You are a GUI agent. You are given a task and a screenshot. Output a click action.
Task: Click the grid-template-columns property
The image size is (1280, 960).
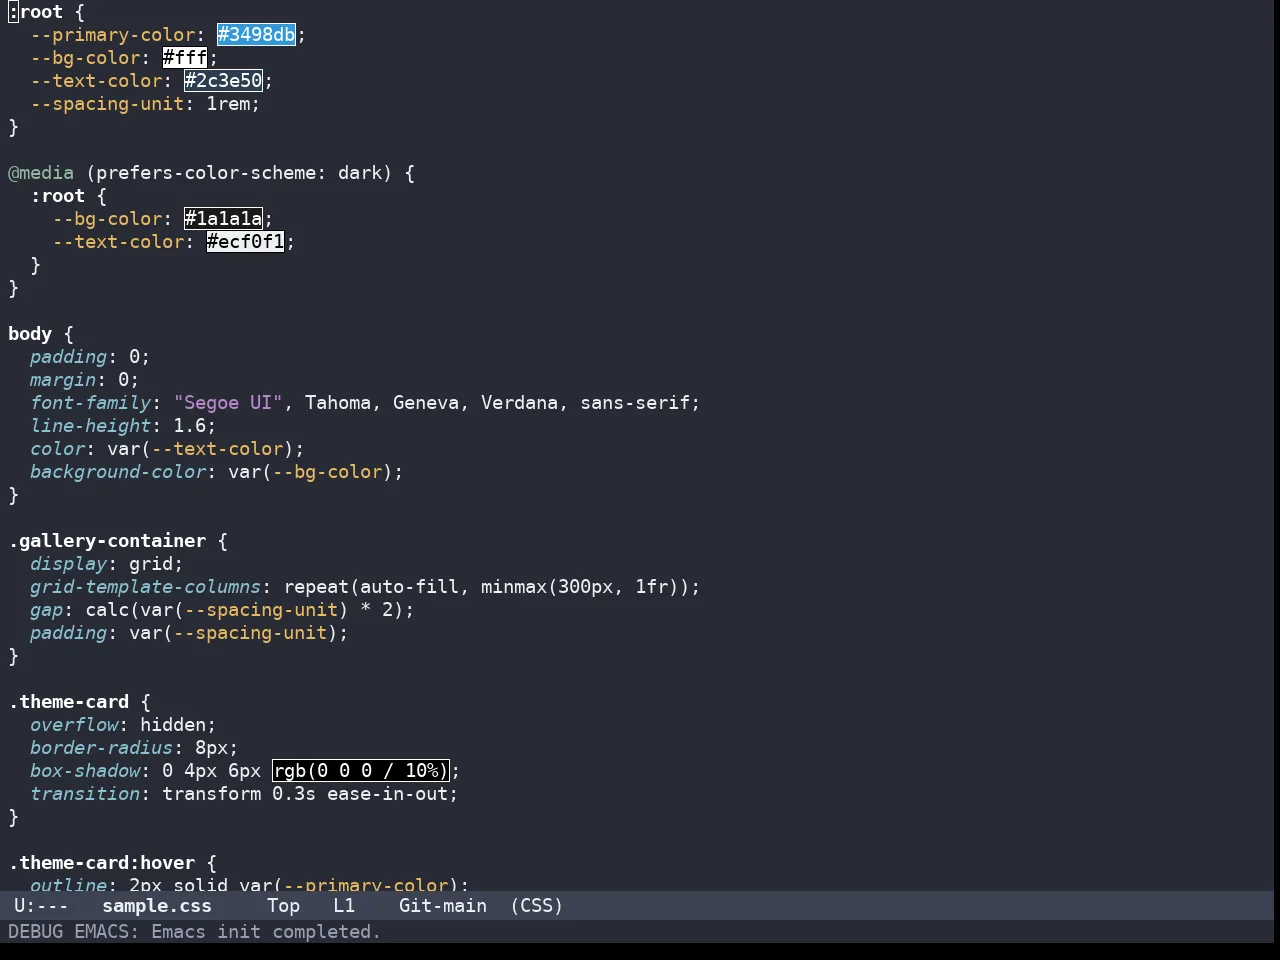click(x=146, y=587)
